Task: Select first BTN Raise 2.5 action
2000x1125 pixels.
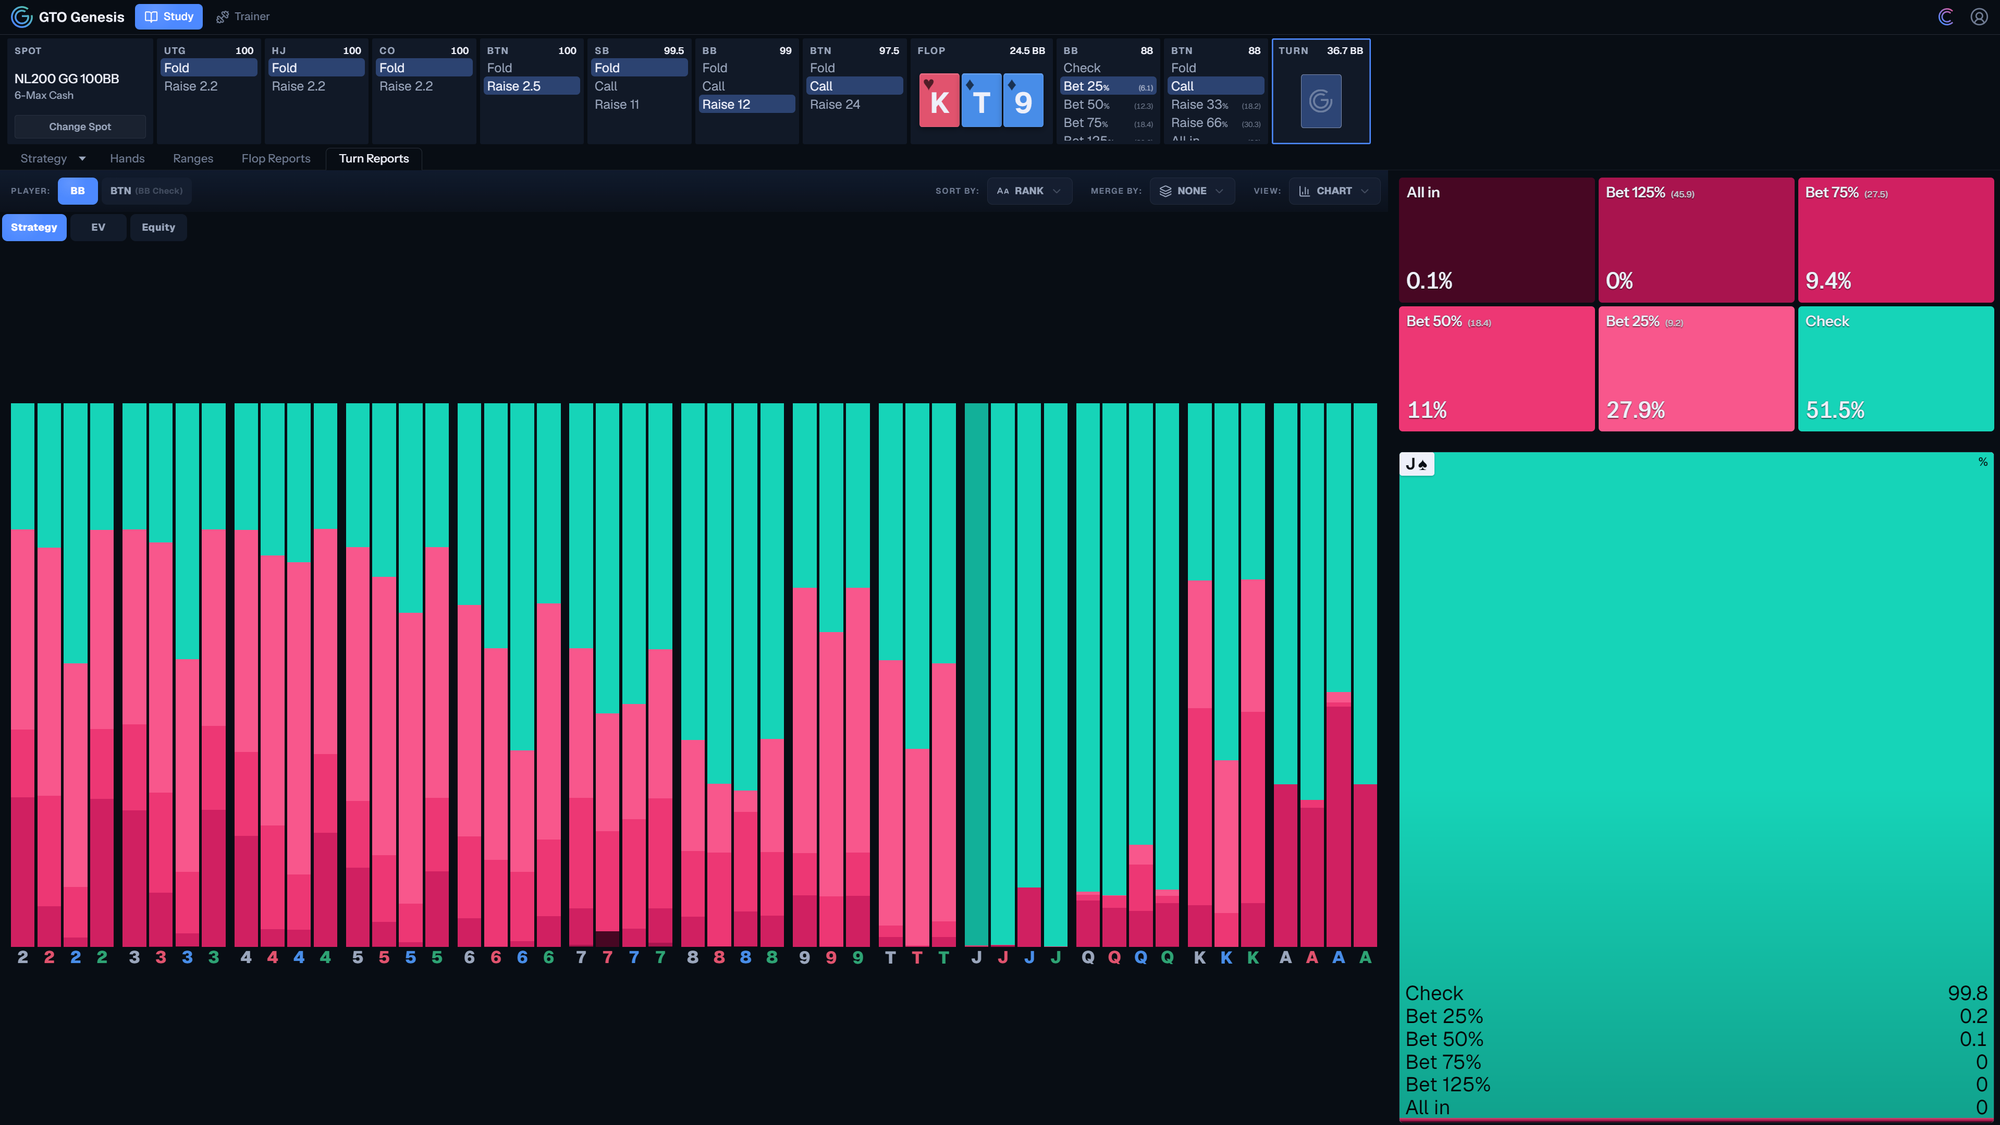Action: coord(531,87)
